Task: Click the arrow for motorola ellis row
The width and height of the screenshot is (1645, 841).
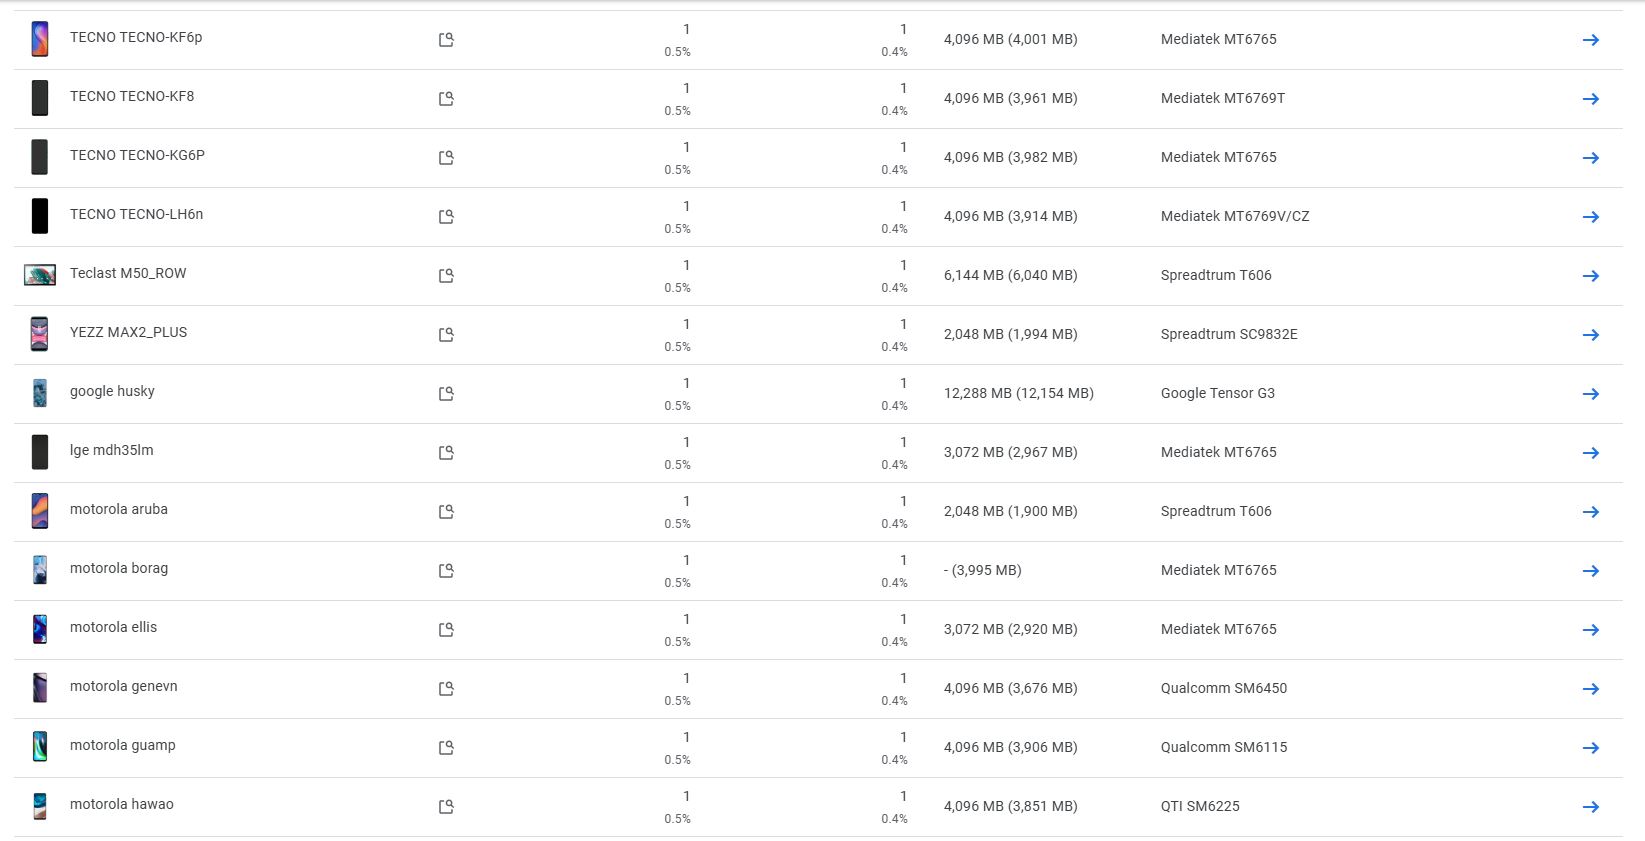Action: click(x=1590, y=630)
